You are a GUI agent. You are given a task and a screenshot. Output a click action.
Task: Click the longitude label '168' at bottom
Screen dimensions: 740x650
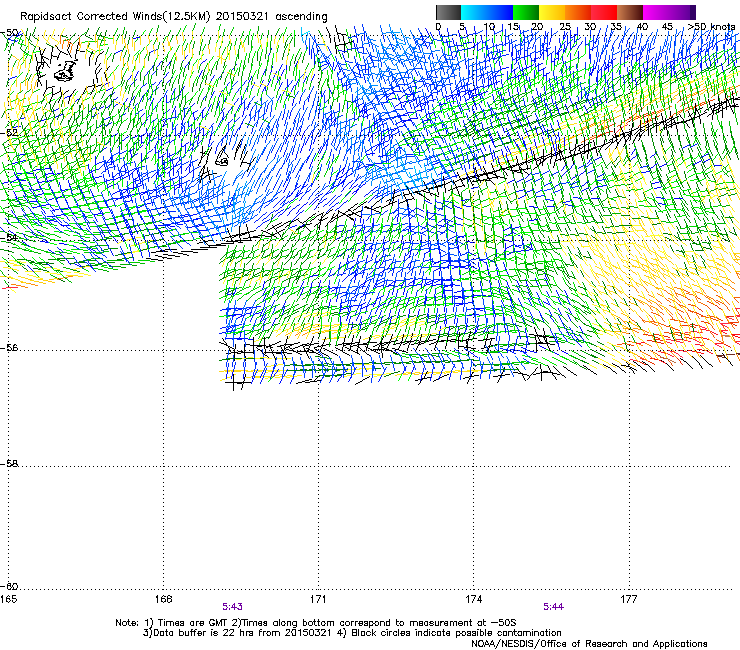point(163,599)
